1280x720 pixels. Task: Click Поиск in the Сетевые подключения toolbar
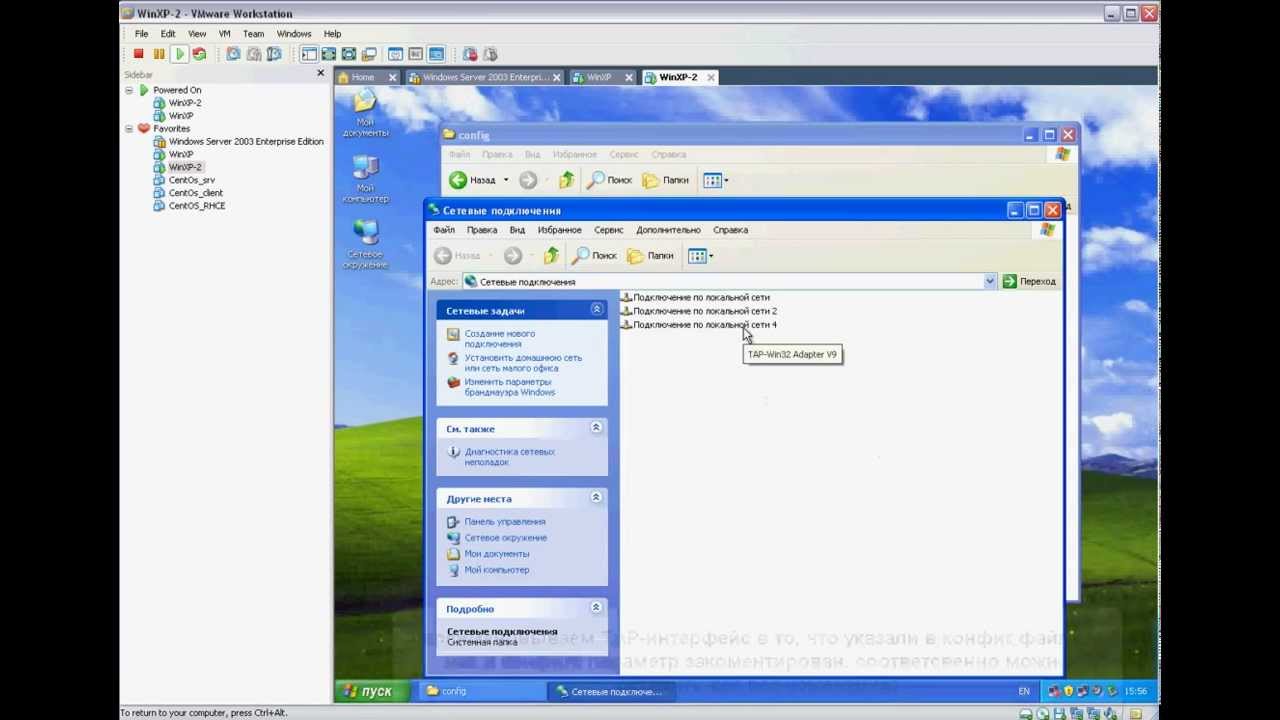(594, 256)
